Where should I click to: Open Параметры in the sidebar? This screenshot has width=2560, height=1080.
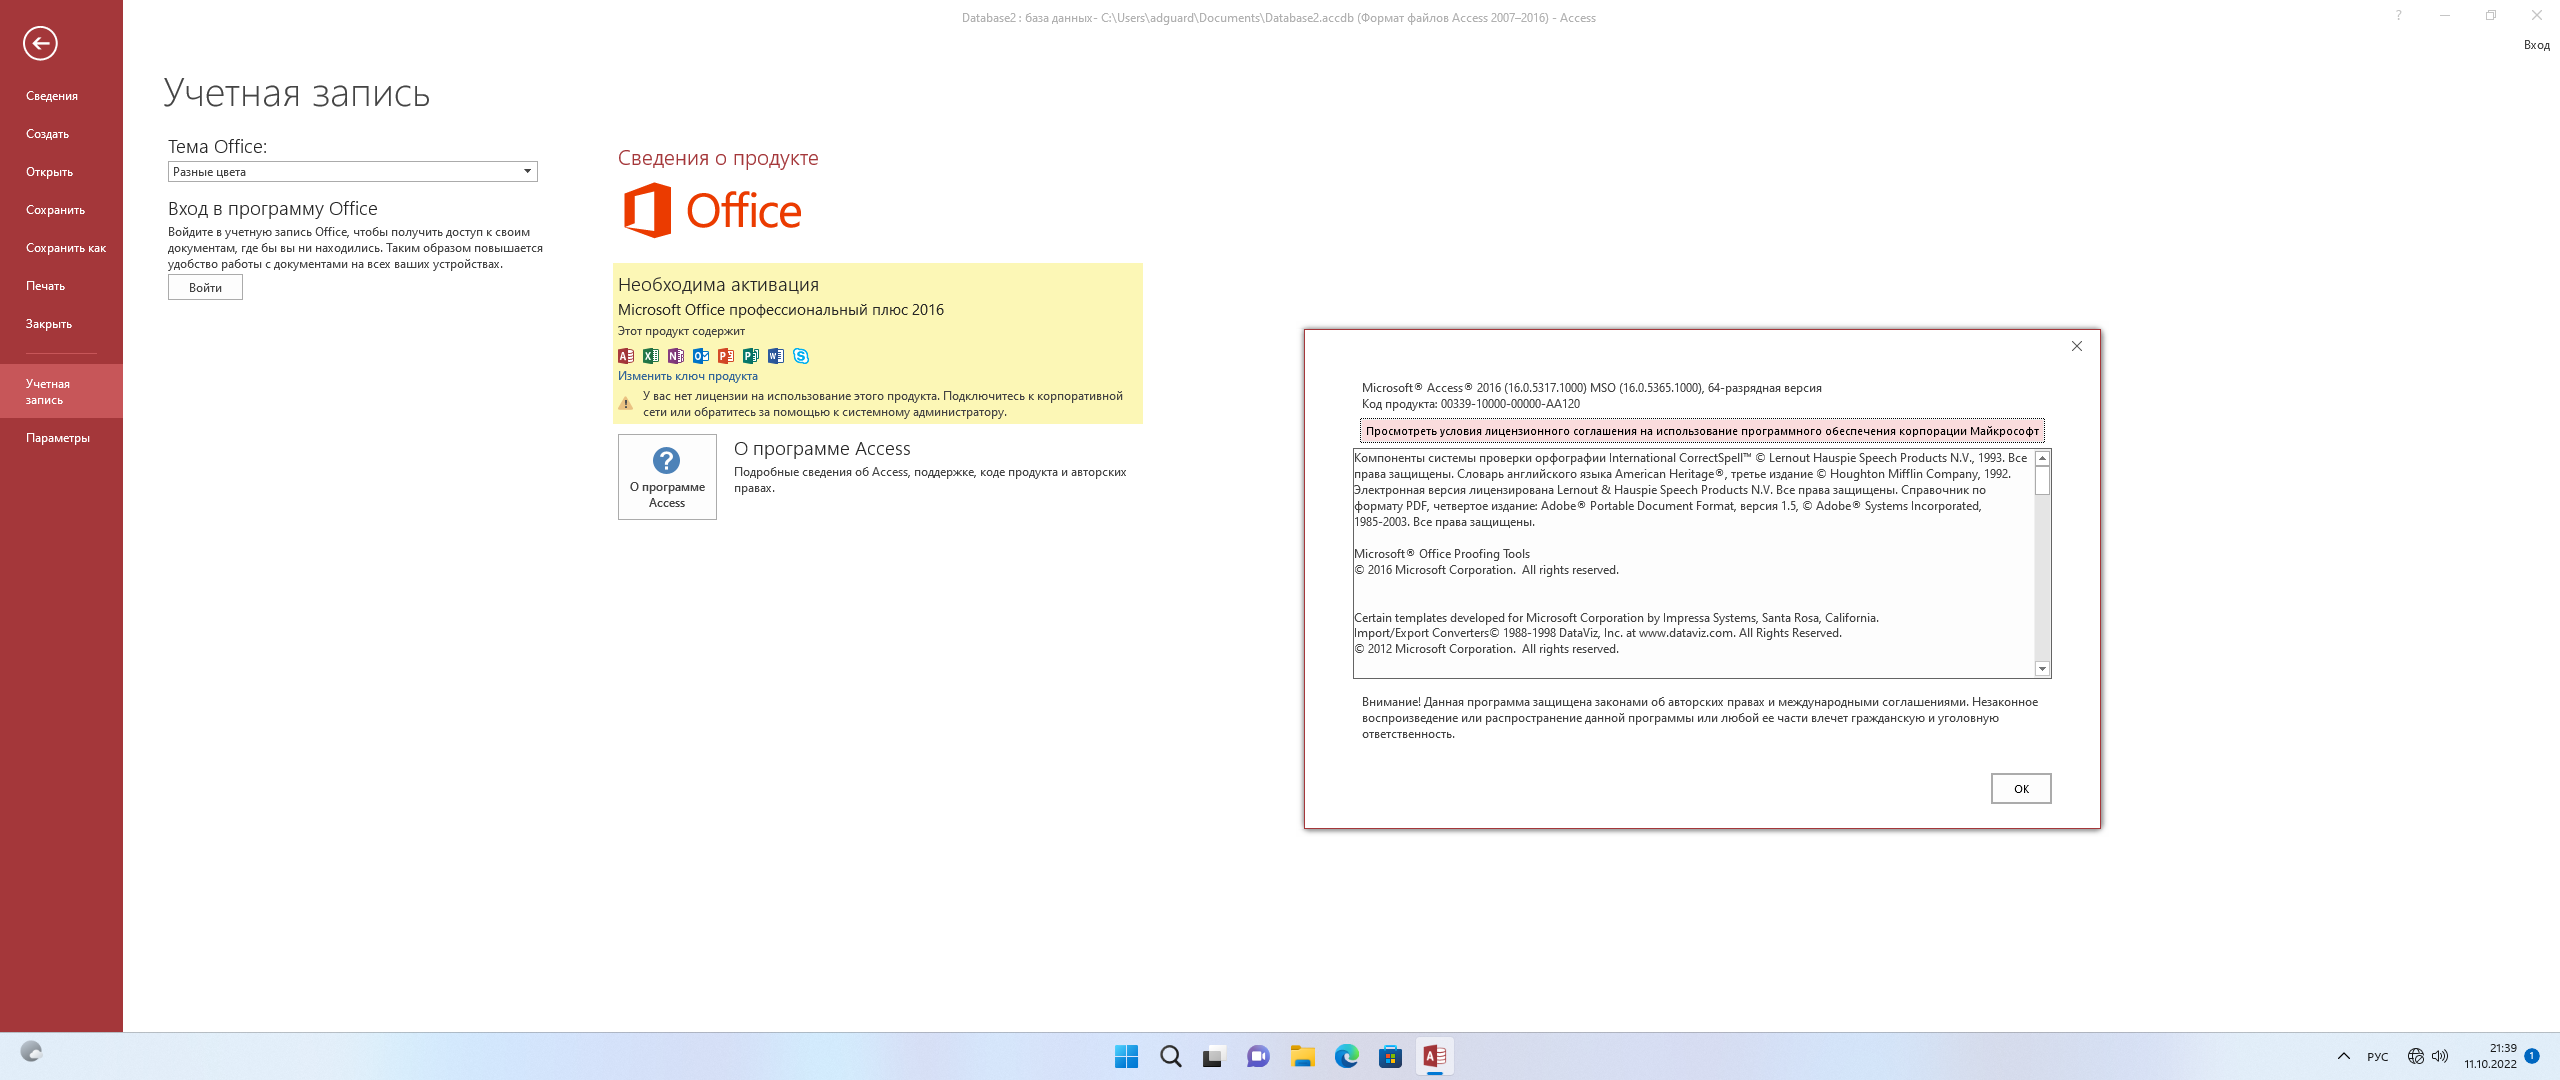[x=58, y=438]
